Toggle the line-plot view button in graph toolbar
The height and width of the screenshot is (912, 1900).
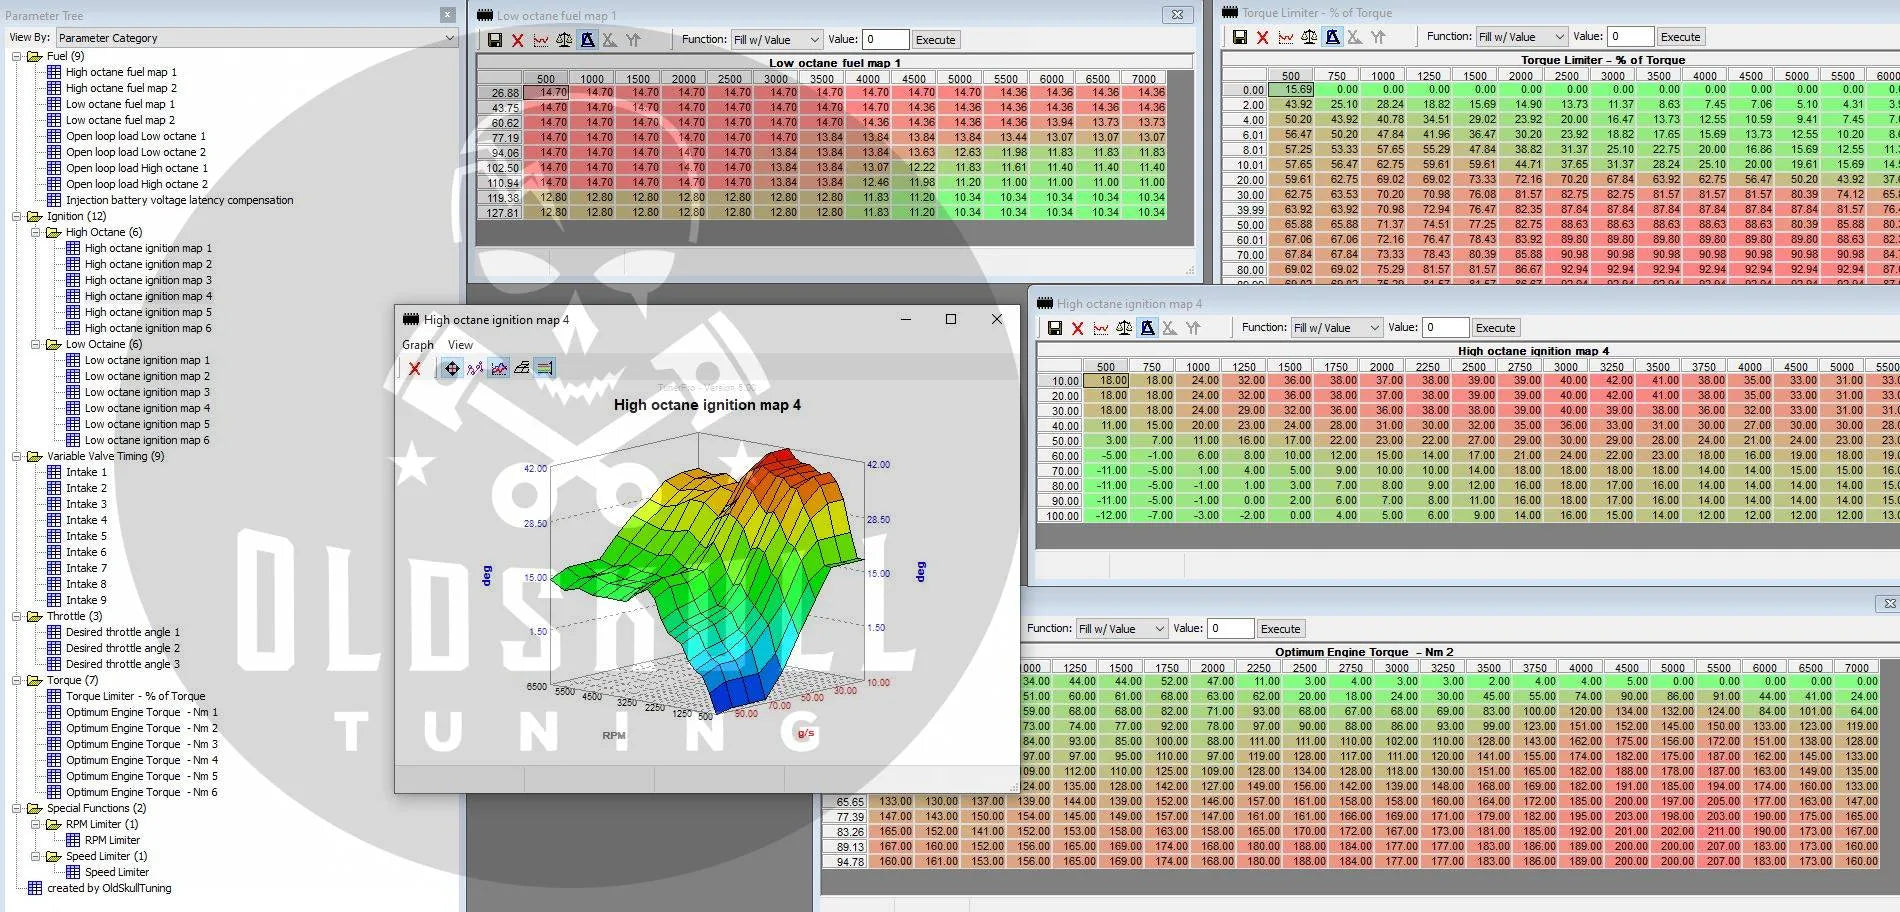coord(475,368)
